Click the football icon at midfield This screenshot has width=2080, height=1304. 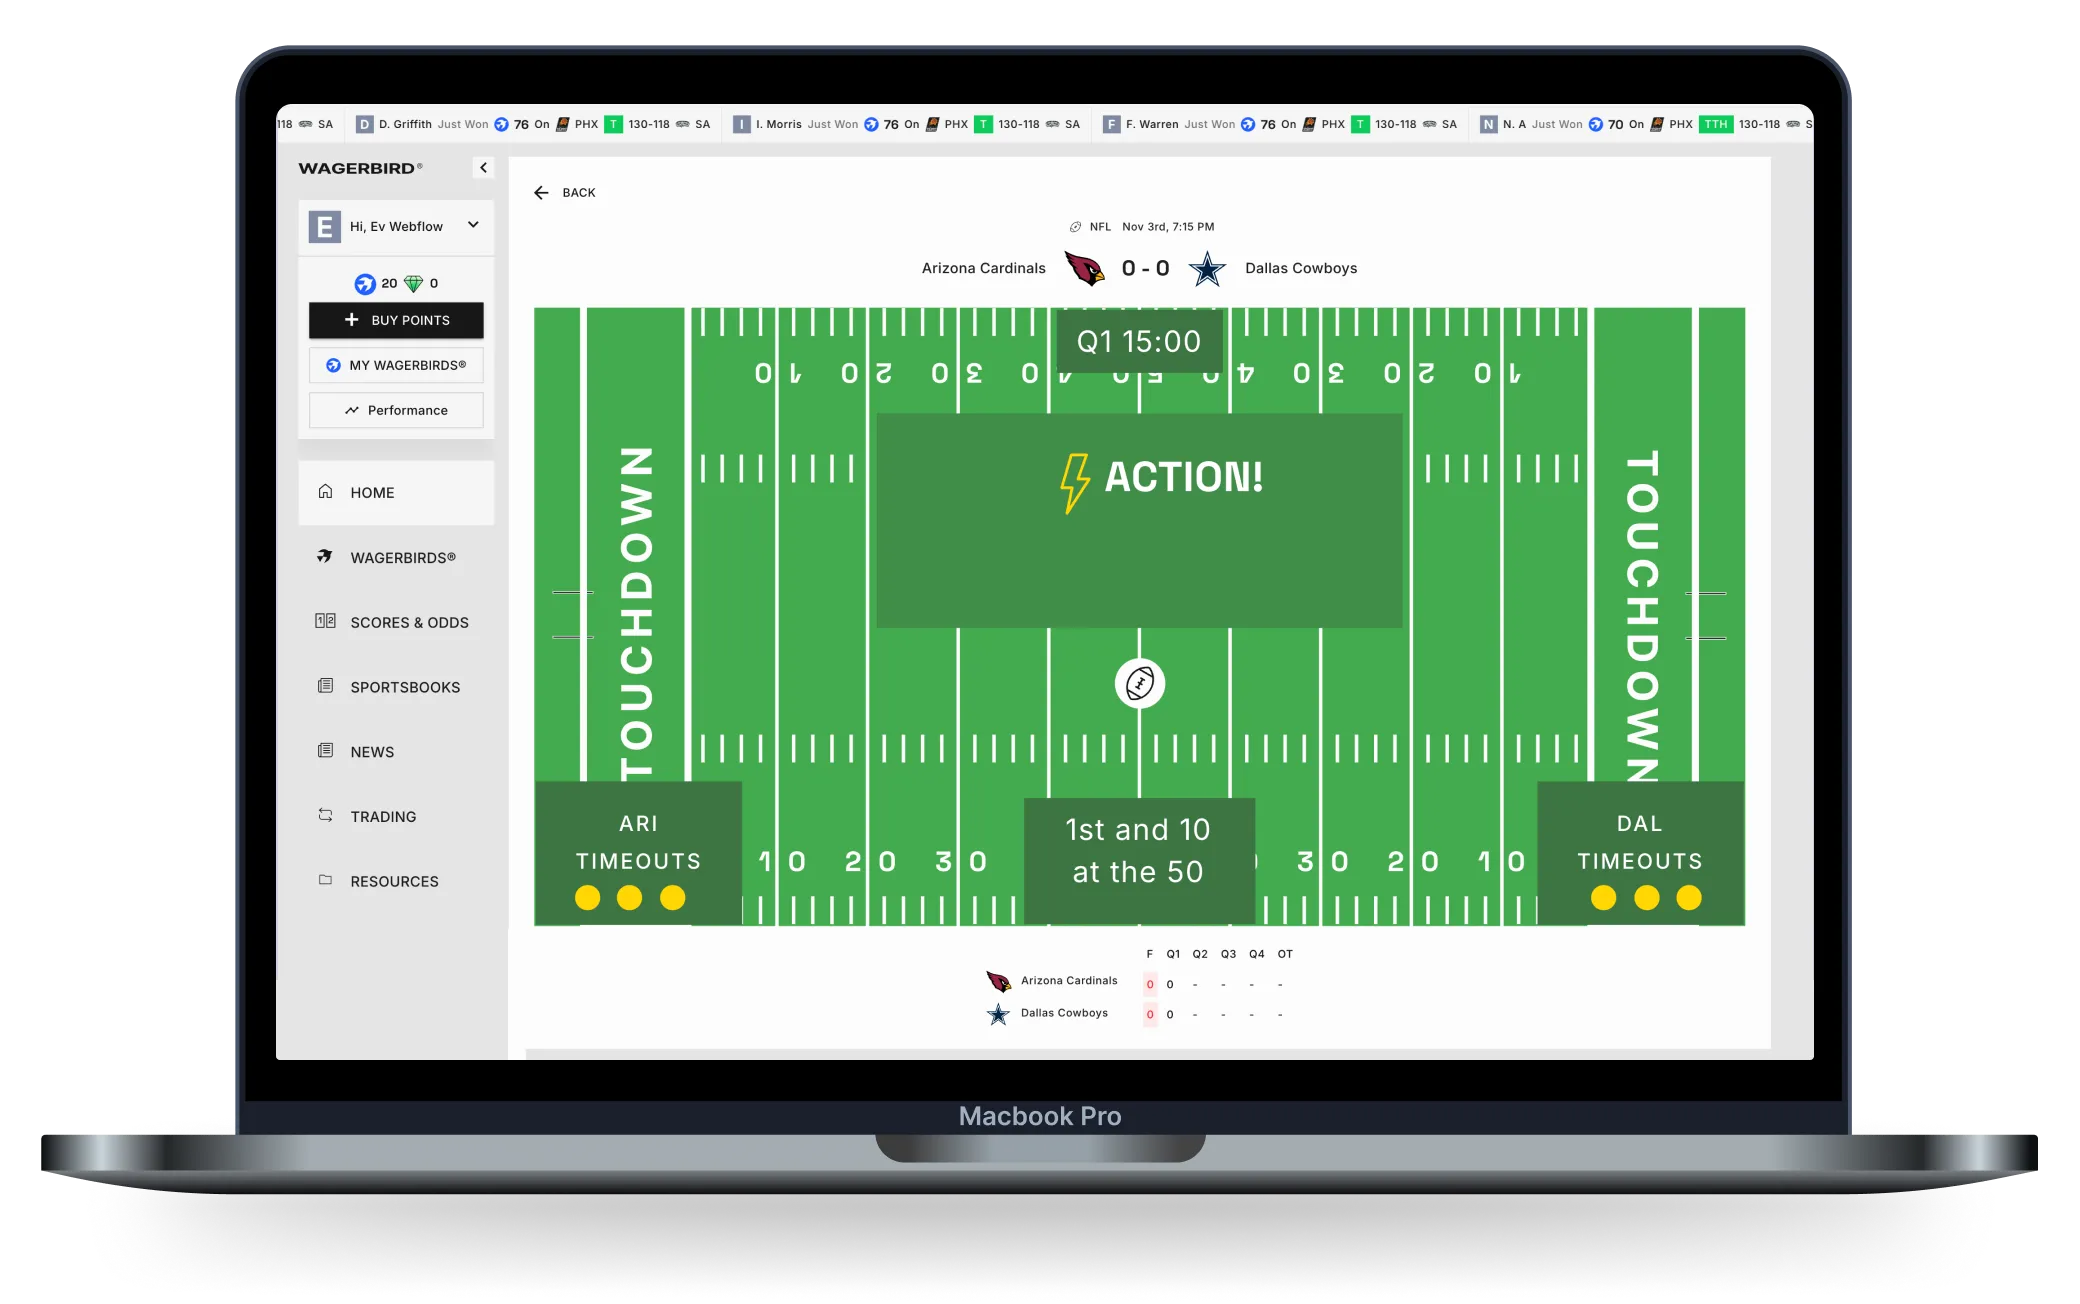pyautogui.click(x=1139, y=682)
